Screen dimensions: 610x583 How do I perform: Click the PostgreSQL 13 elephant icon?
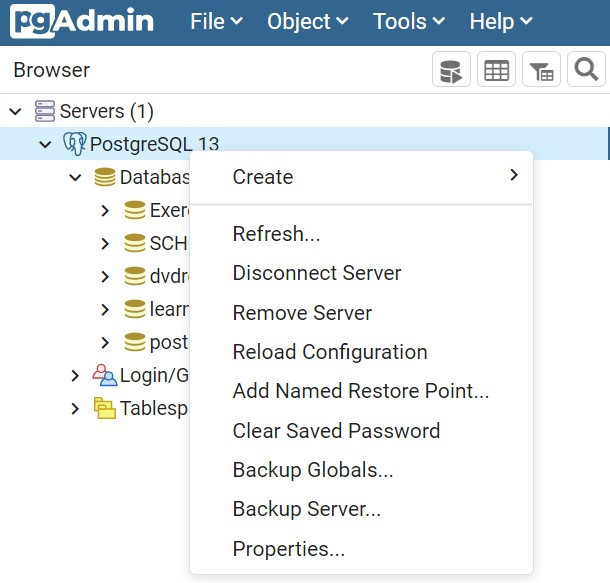pos(75,144)
